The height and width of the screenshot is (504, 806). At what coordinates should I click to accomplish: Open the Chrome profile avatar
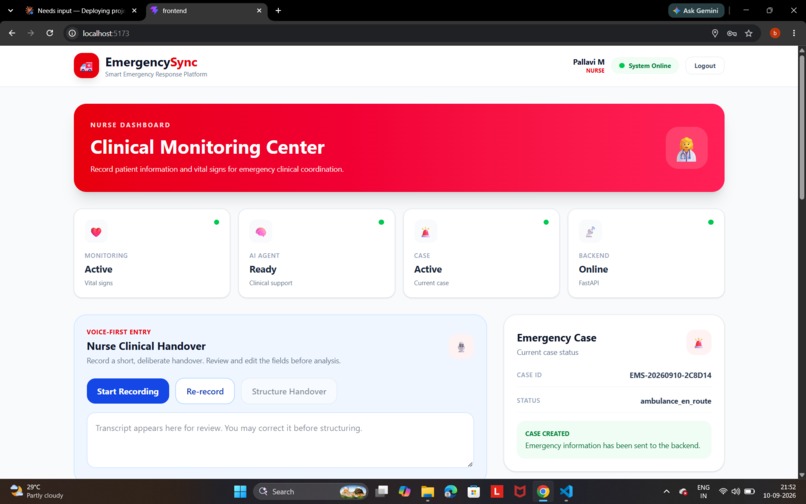(775, 33)
